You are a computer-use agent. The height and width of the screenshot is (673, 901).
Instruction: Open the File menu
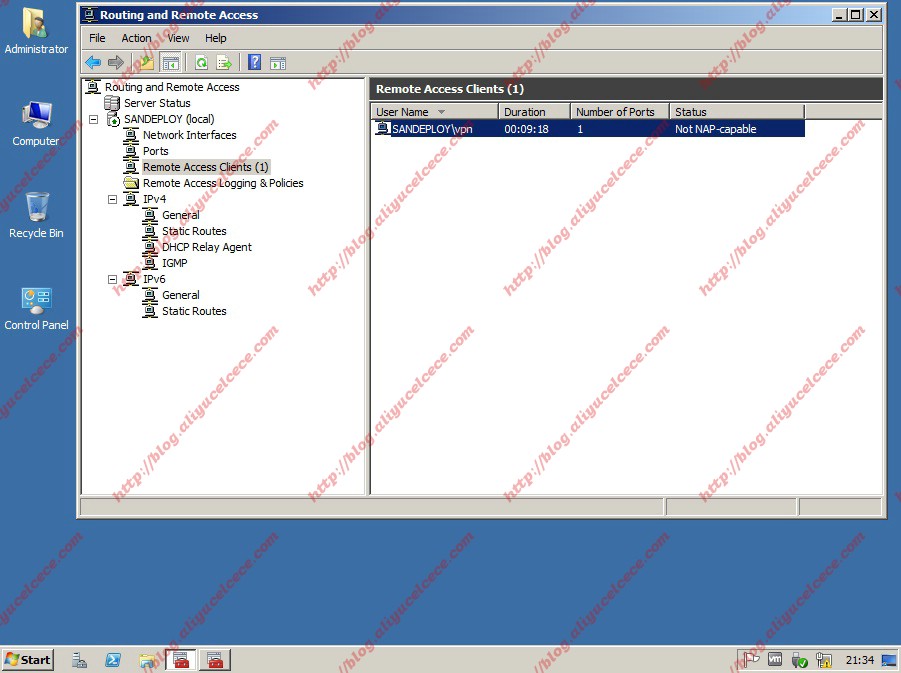[97, 38]
